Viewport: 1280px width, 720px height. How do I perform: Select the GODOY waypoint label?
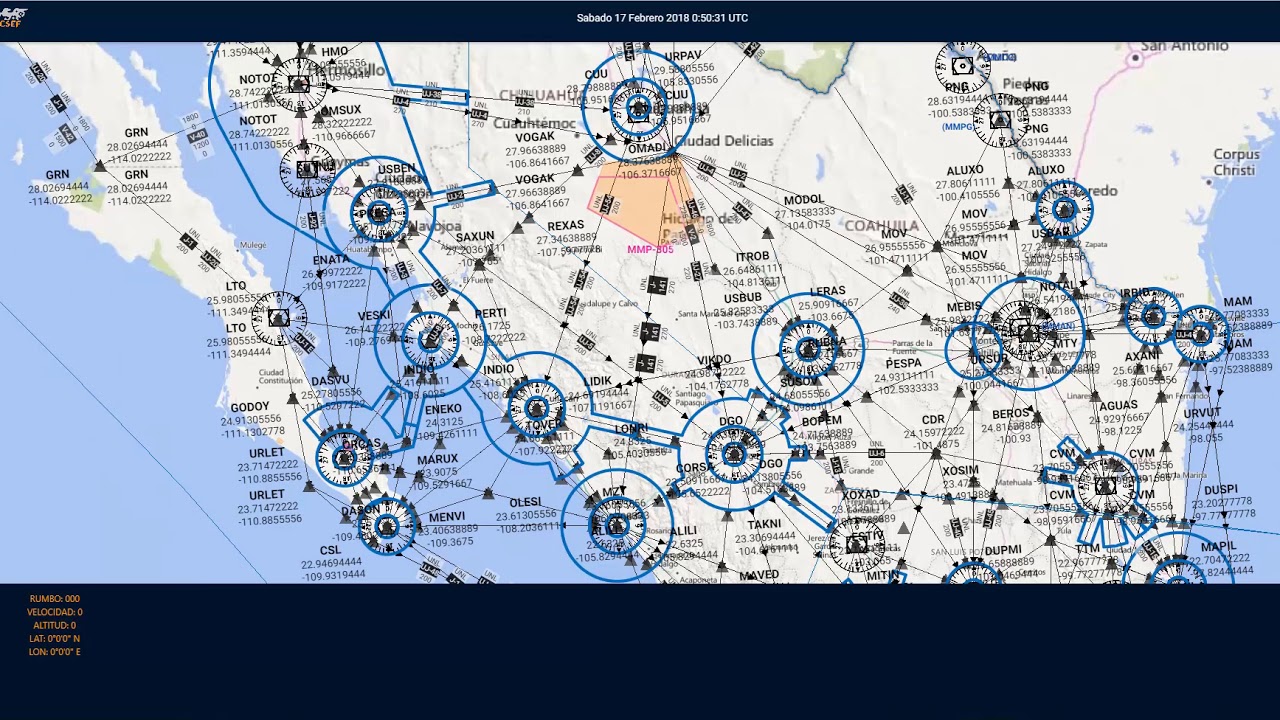click(x=250, y=408)
